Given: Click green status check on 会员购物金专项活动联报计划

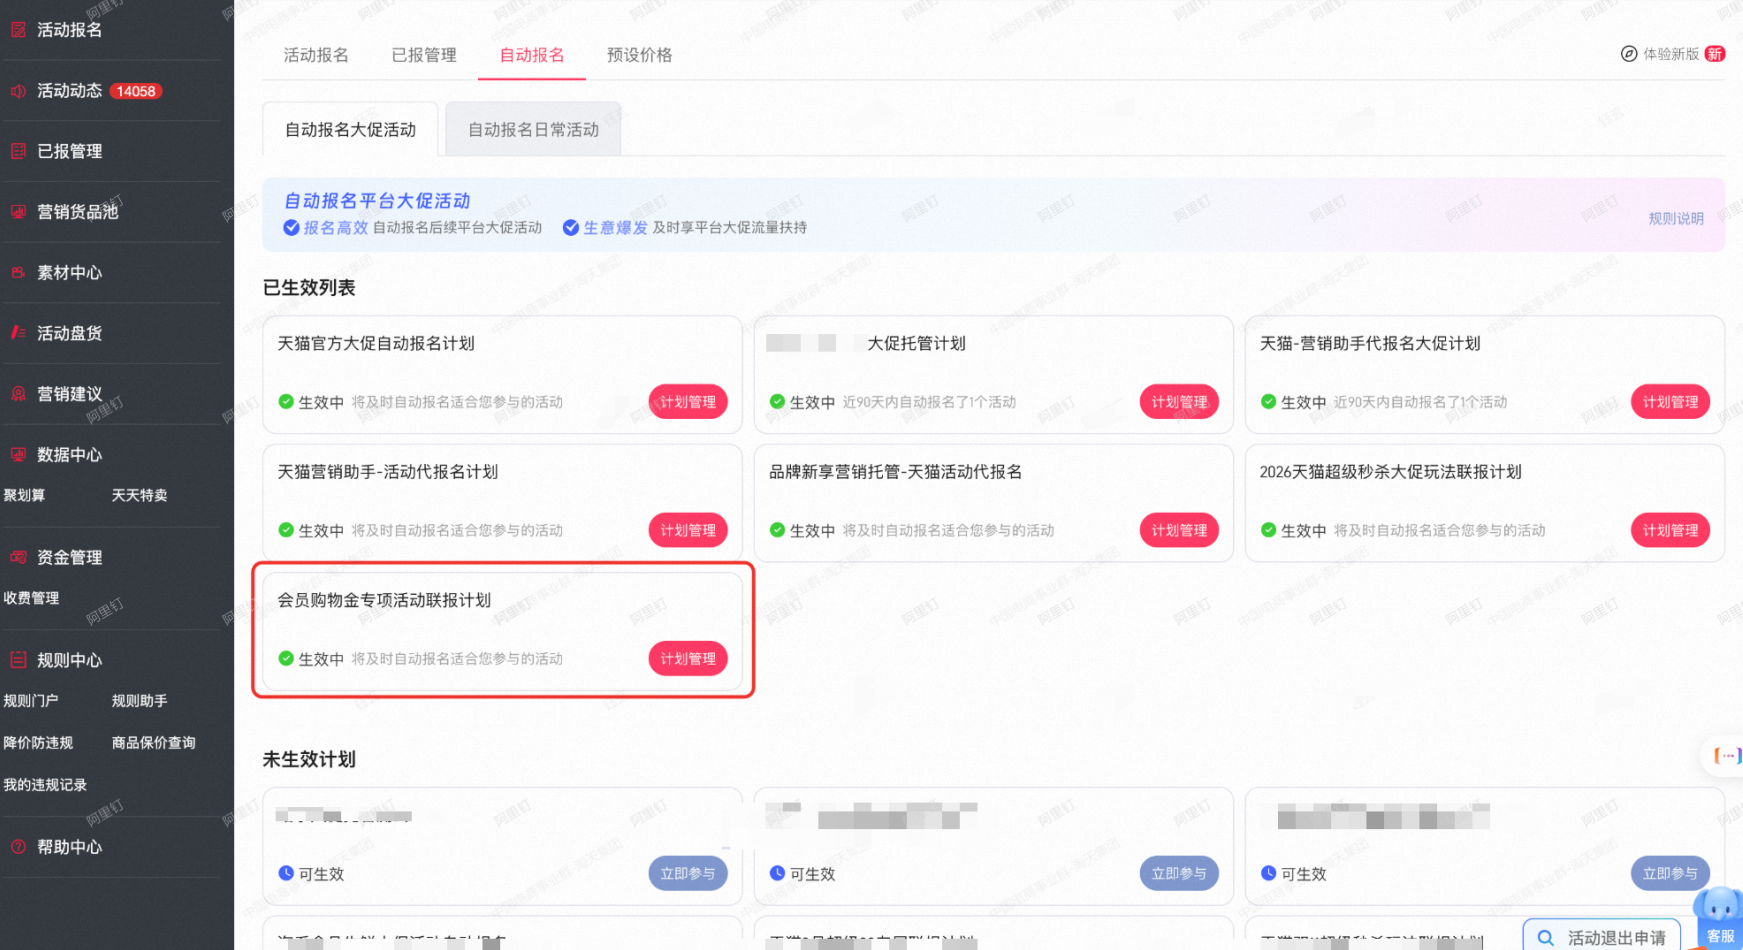Looking at the screenshot, I should pyautogui.click(x=286, y=659).
